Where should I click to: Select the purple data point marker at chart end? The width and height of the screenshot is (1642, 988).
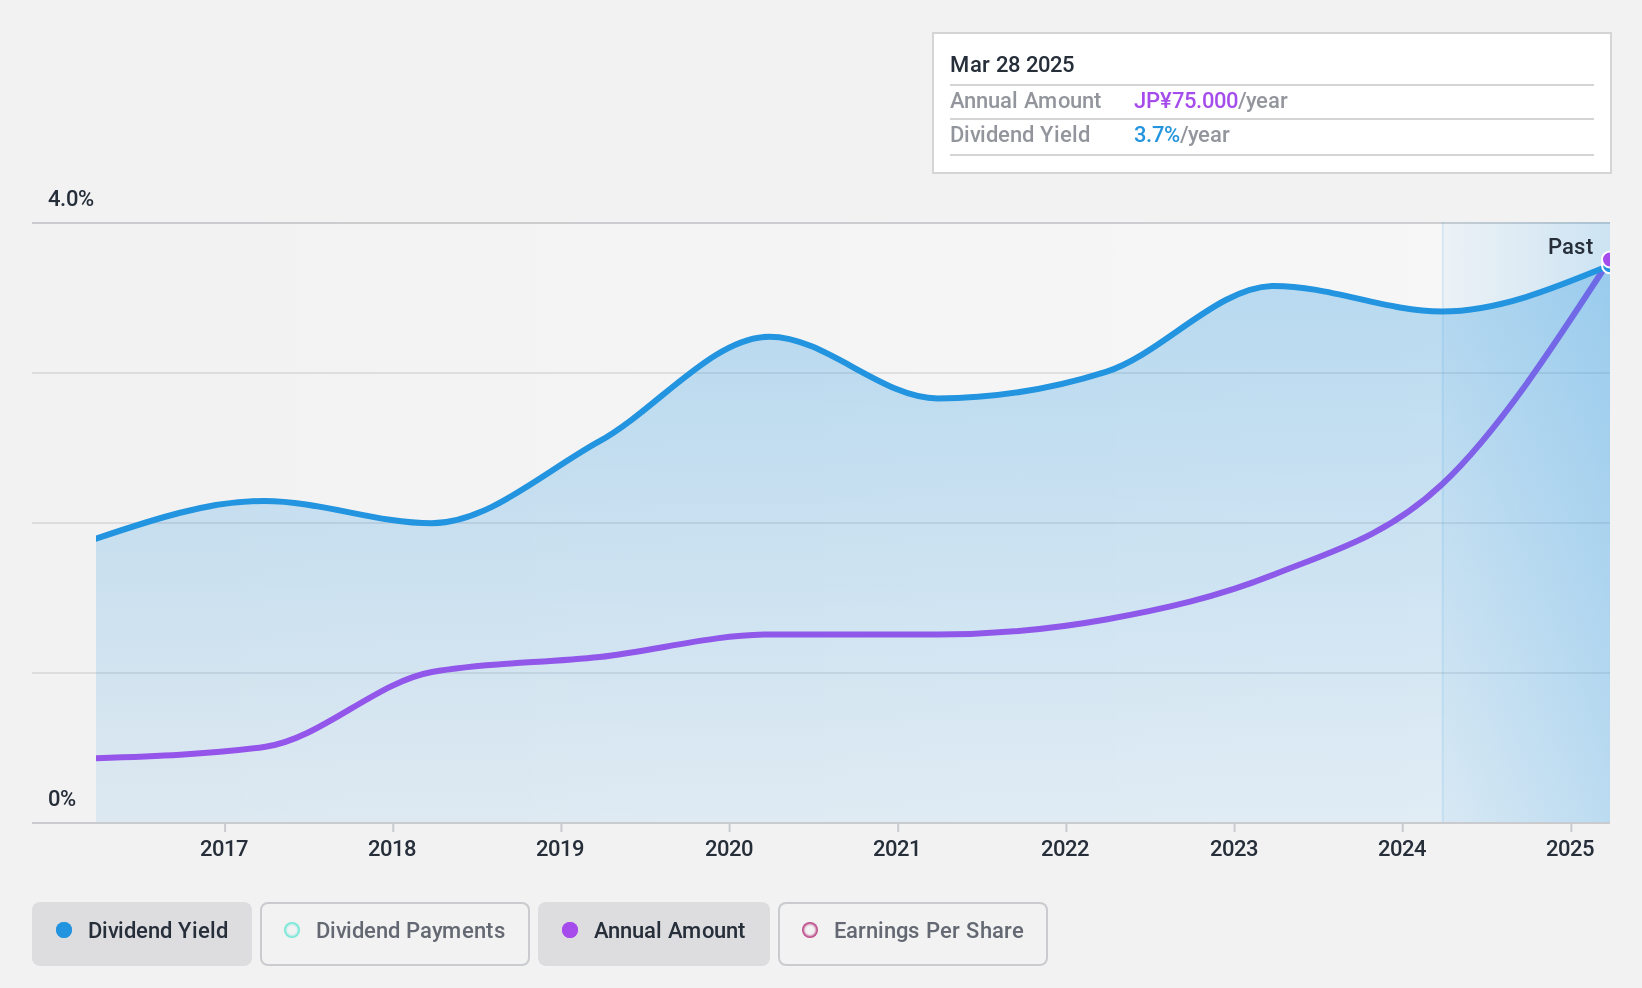1607,260
